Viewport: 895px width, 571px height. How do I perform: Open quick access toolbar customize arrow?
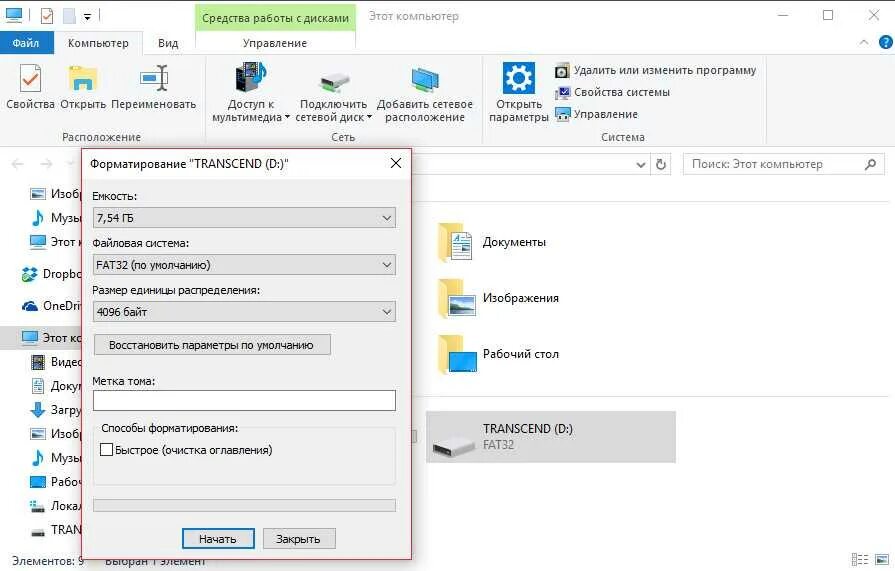pyautogui.click(x=87, y=17)
